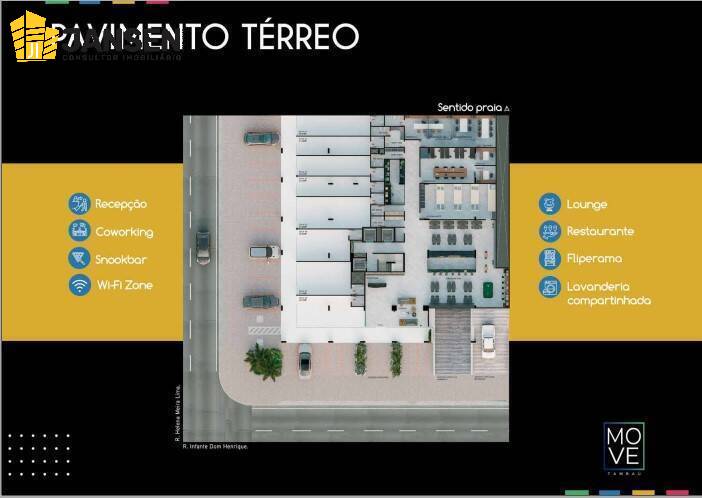Click the 'Lounge' label

587,205
